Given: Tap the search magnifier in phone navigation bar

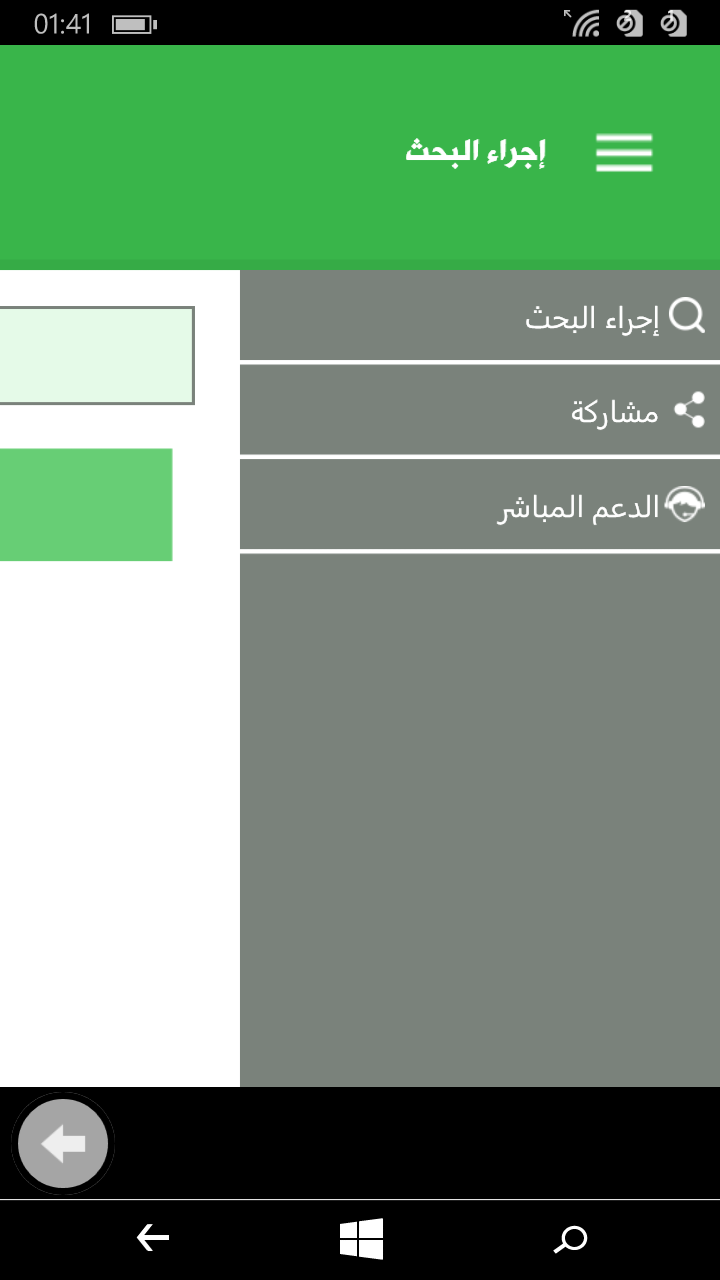Looking at the screenshot, I should pos(571,1240).
